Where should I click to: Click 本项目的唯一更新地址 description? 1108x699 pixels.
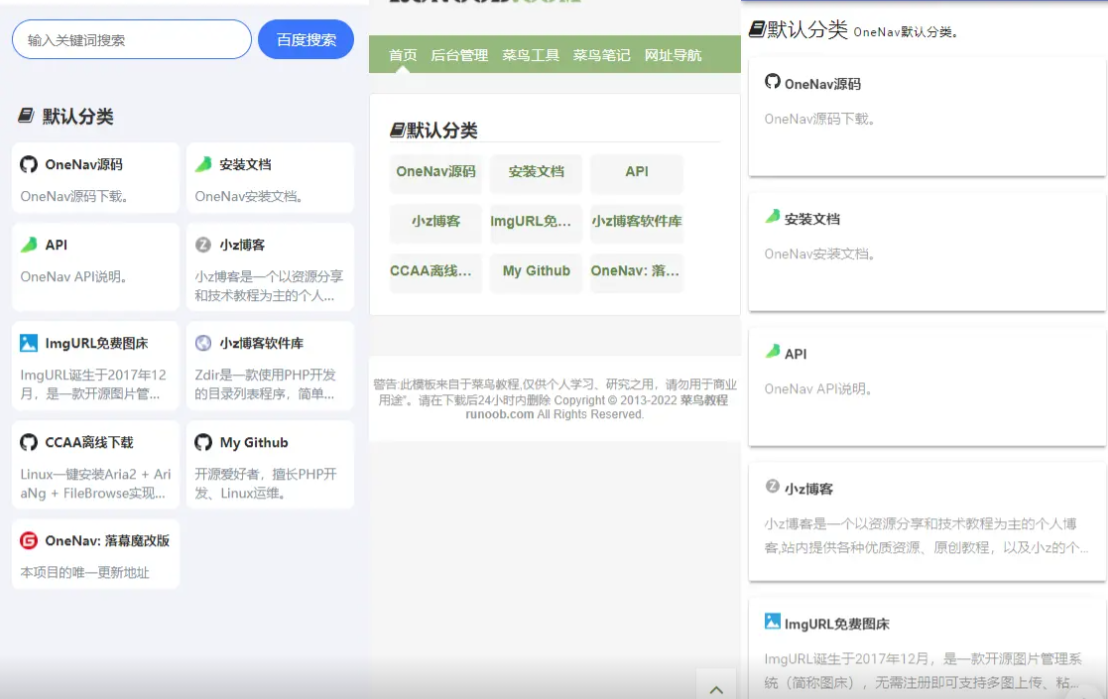[85, 572]
